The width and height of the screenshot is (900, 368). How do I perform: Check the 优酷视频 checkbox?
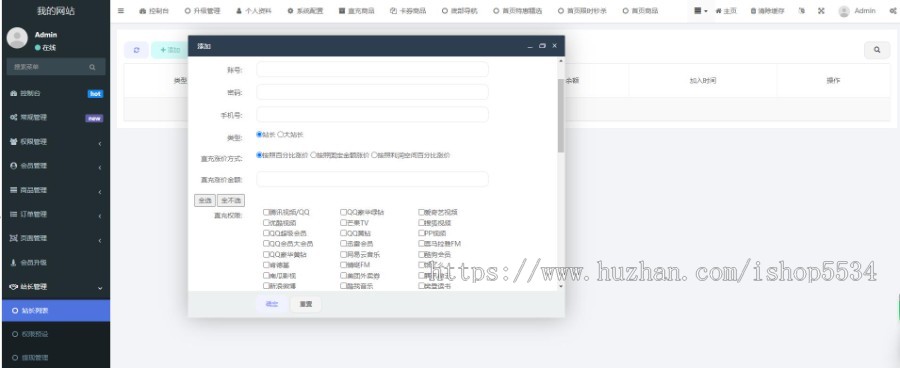266,223
